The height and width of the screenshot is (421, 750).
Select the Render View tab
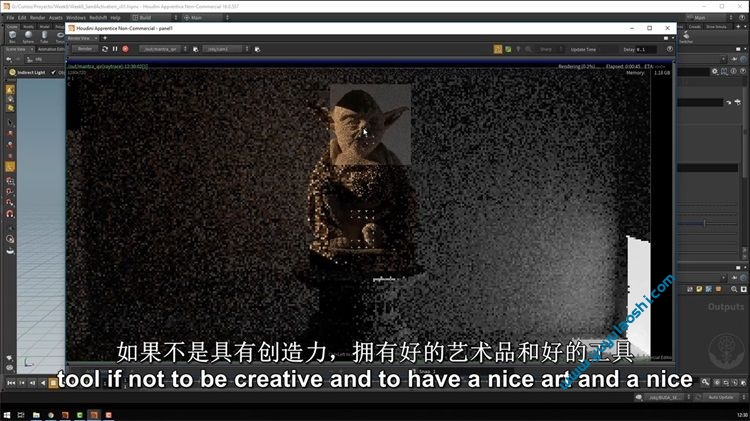[79, 38]
